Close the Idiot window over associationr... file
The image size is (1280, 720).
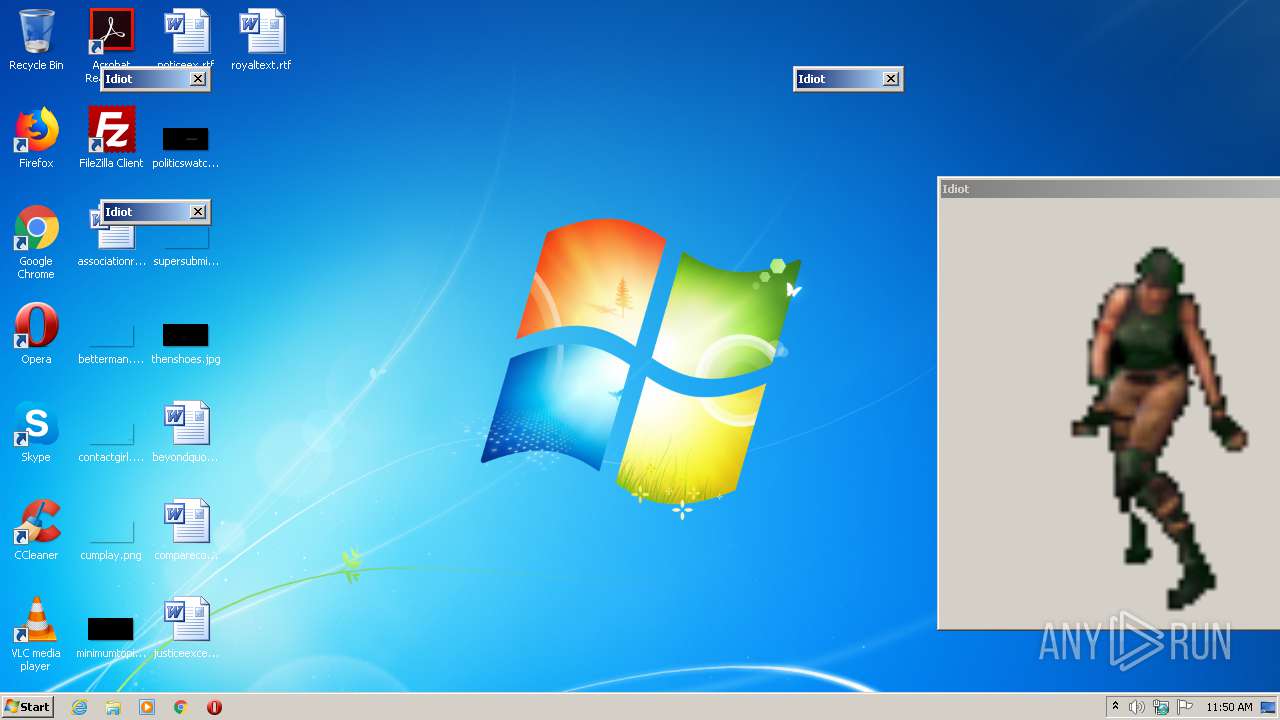[x=198, y=212]
